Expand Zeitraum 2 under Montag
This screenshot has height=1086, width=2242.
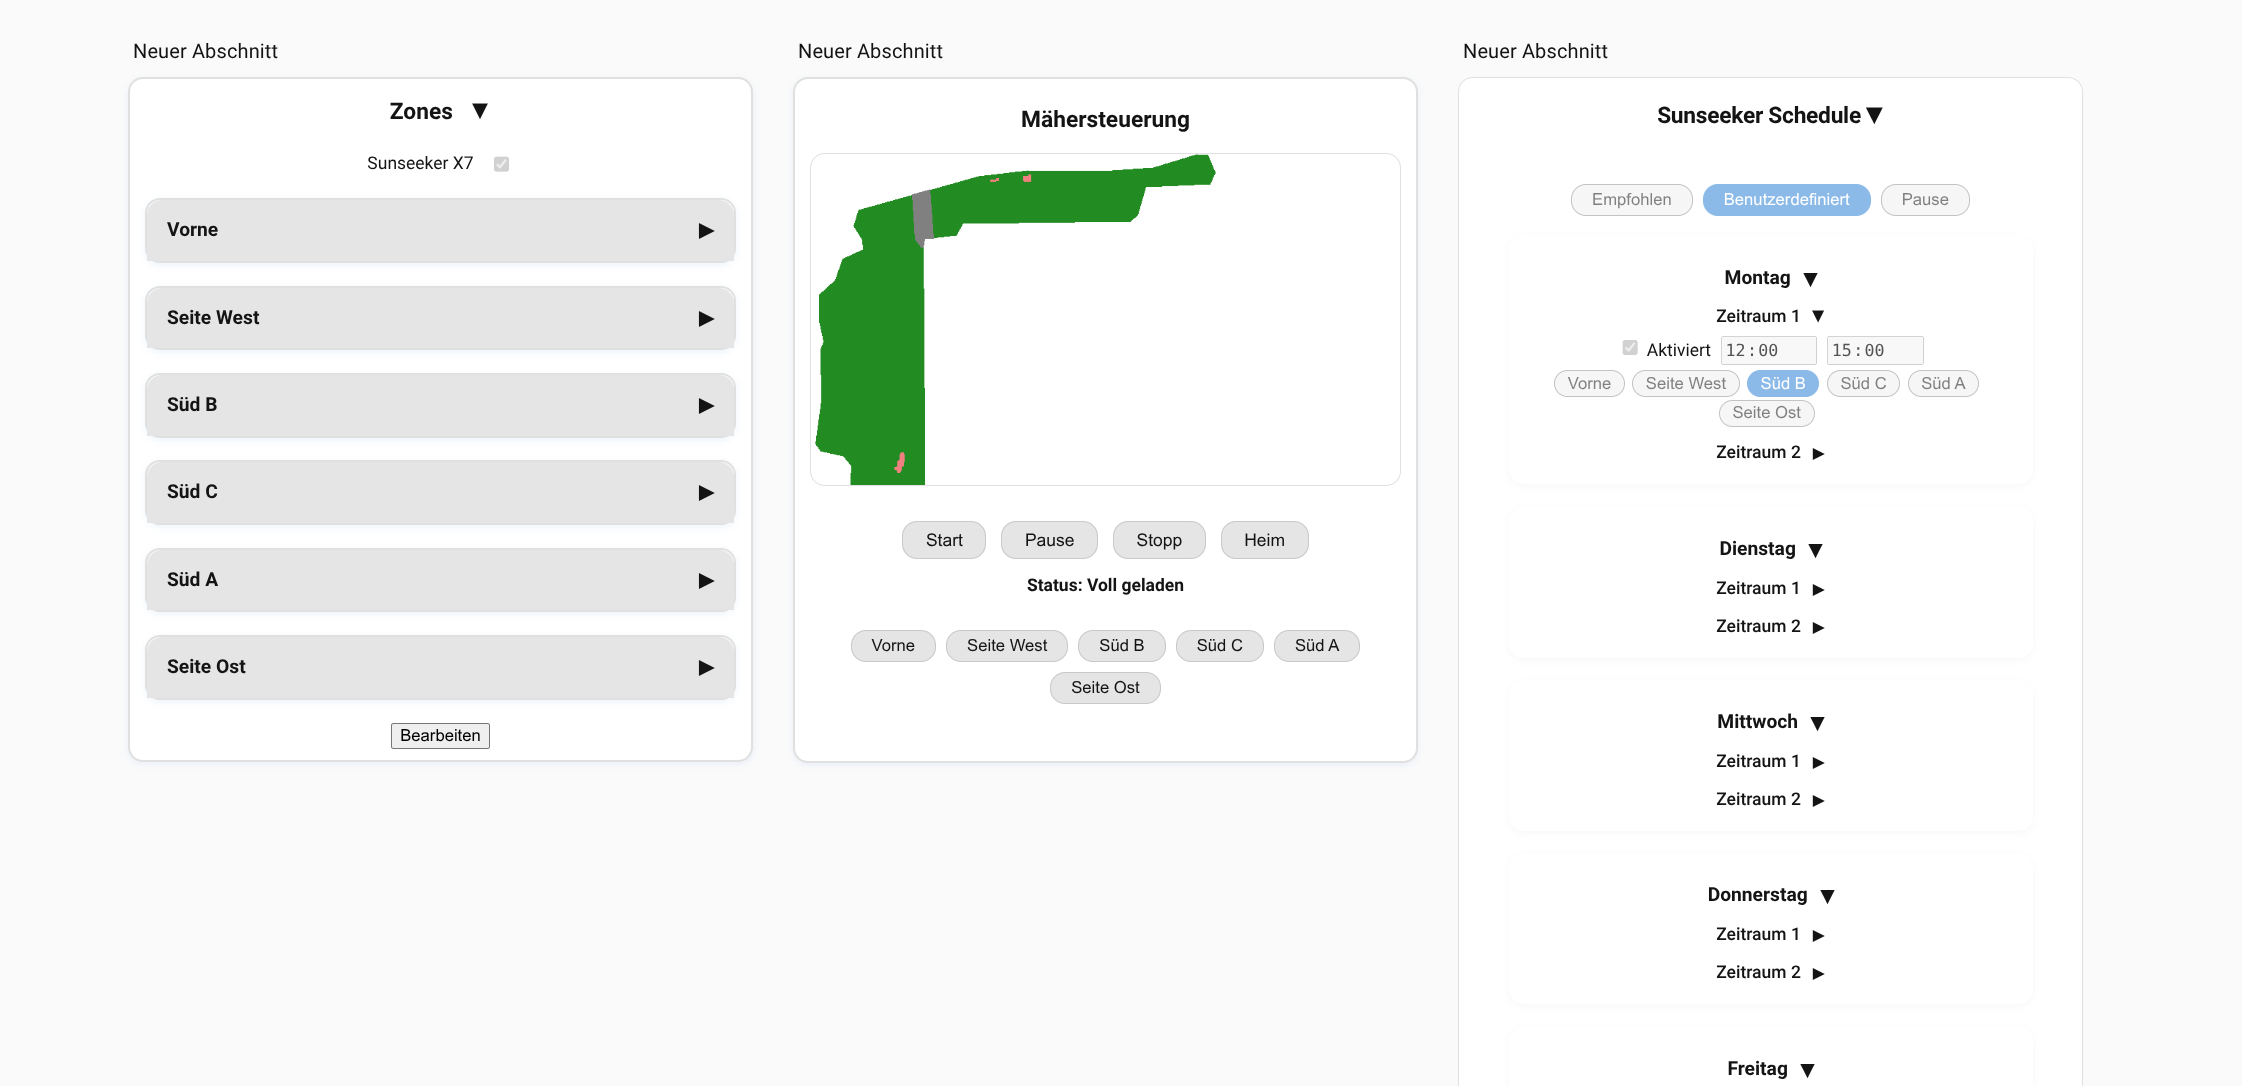pyautogui.click(x=1818, y=454)
